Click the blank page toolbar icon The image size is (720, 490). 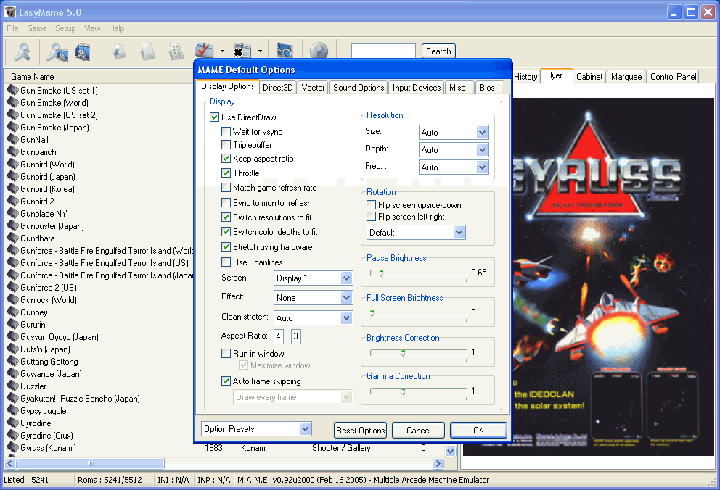point(148,51)
